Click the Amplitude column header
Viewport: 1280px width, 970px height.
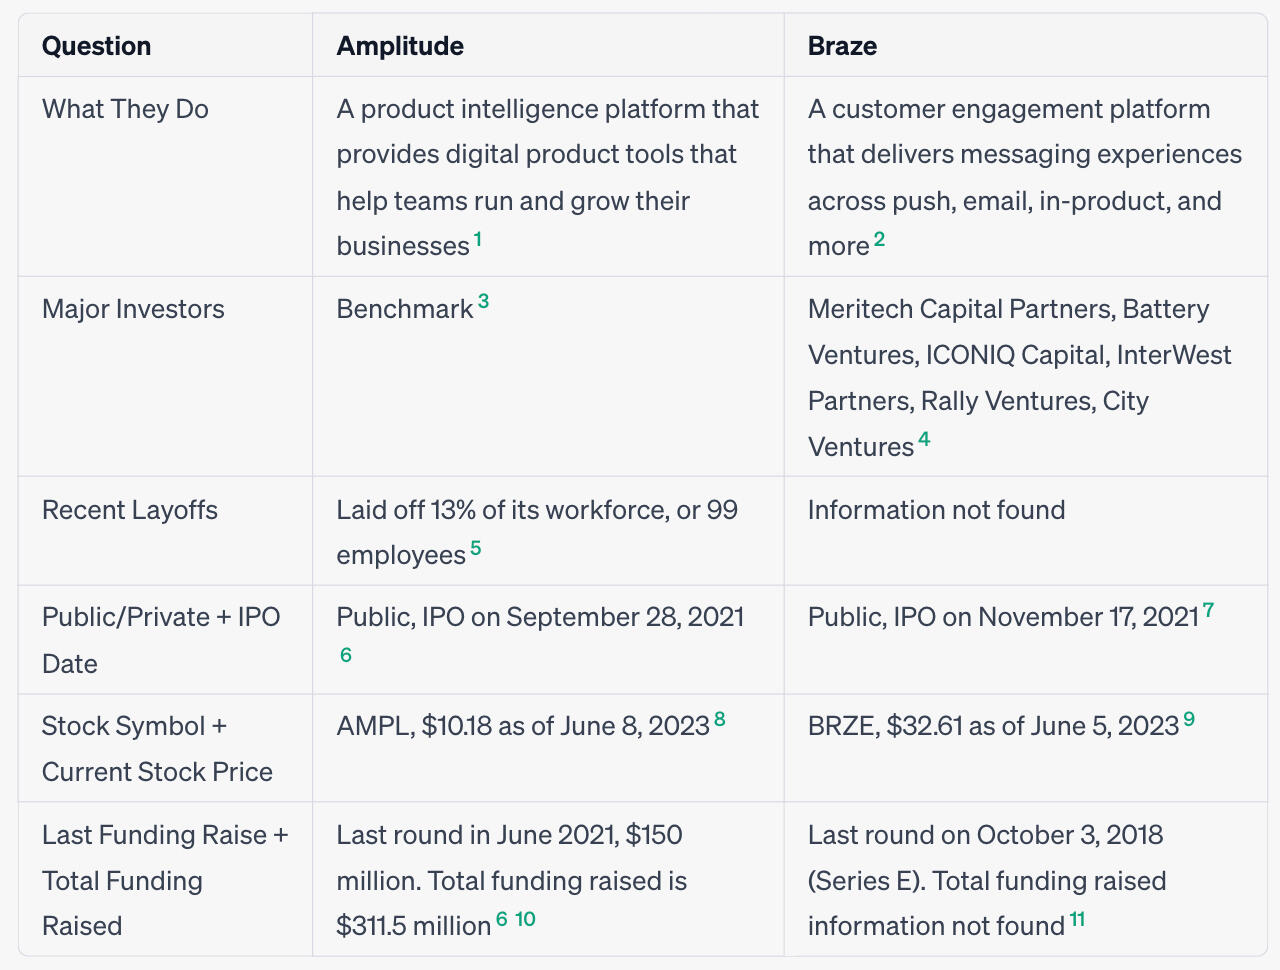coord(400,46)
